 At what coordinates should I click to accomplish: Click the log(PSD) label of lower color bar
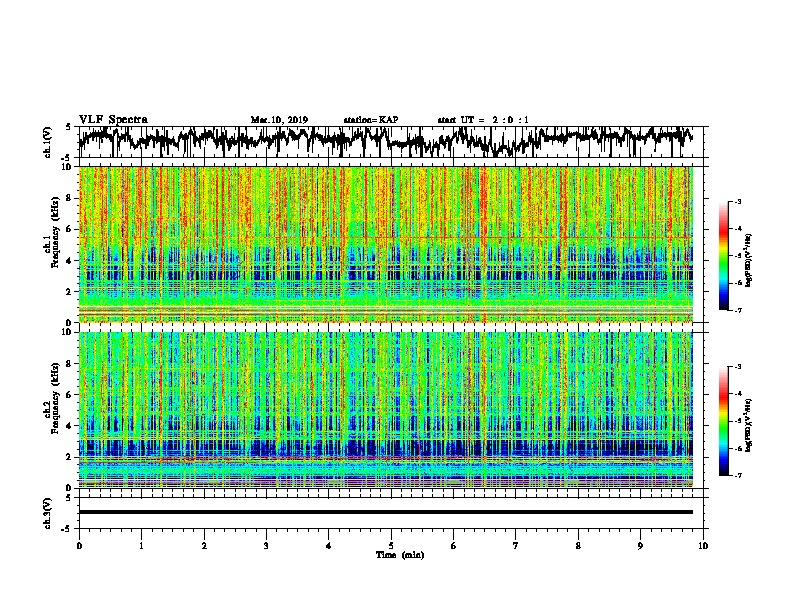749,425
